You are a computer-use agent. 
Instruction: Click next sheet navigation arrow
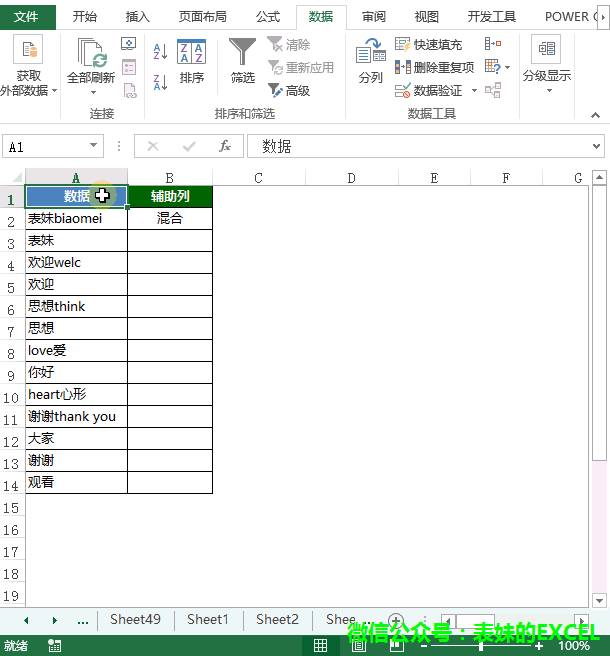point(55,620)
